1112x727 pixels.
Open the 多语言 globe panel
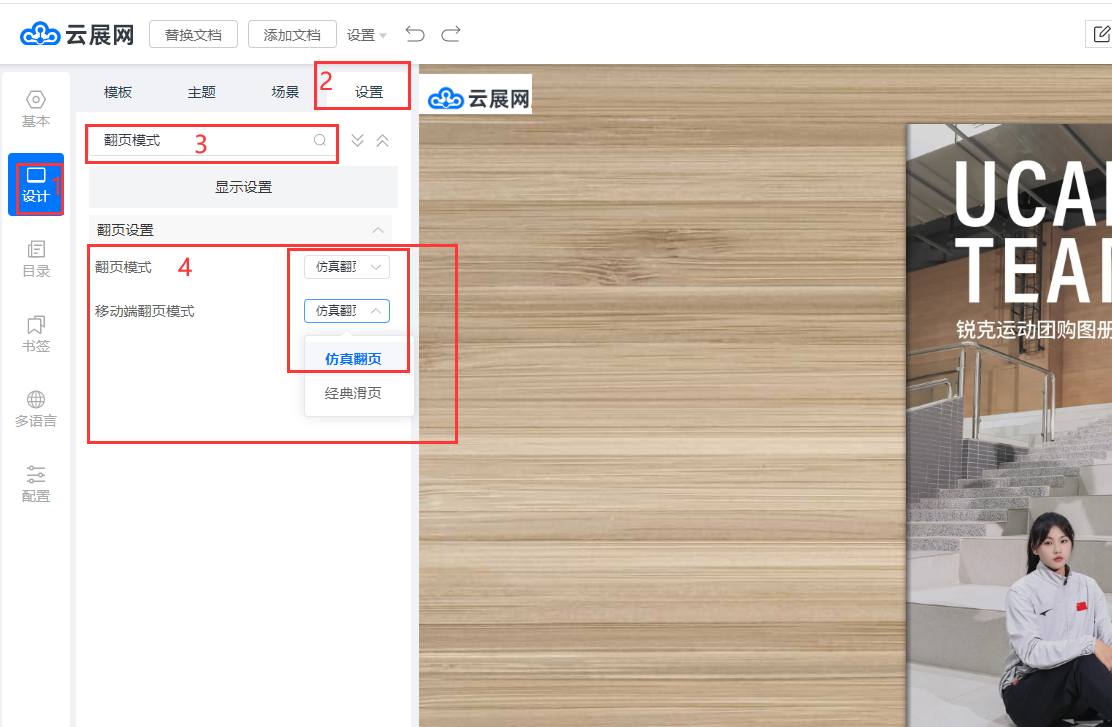[x=36, y=409]
